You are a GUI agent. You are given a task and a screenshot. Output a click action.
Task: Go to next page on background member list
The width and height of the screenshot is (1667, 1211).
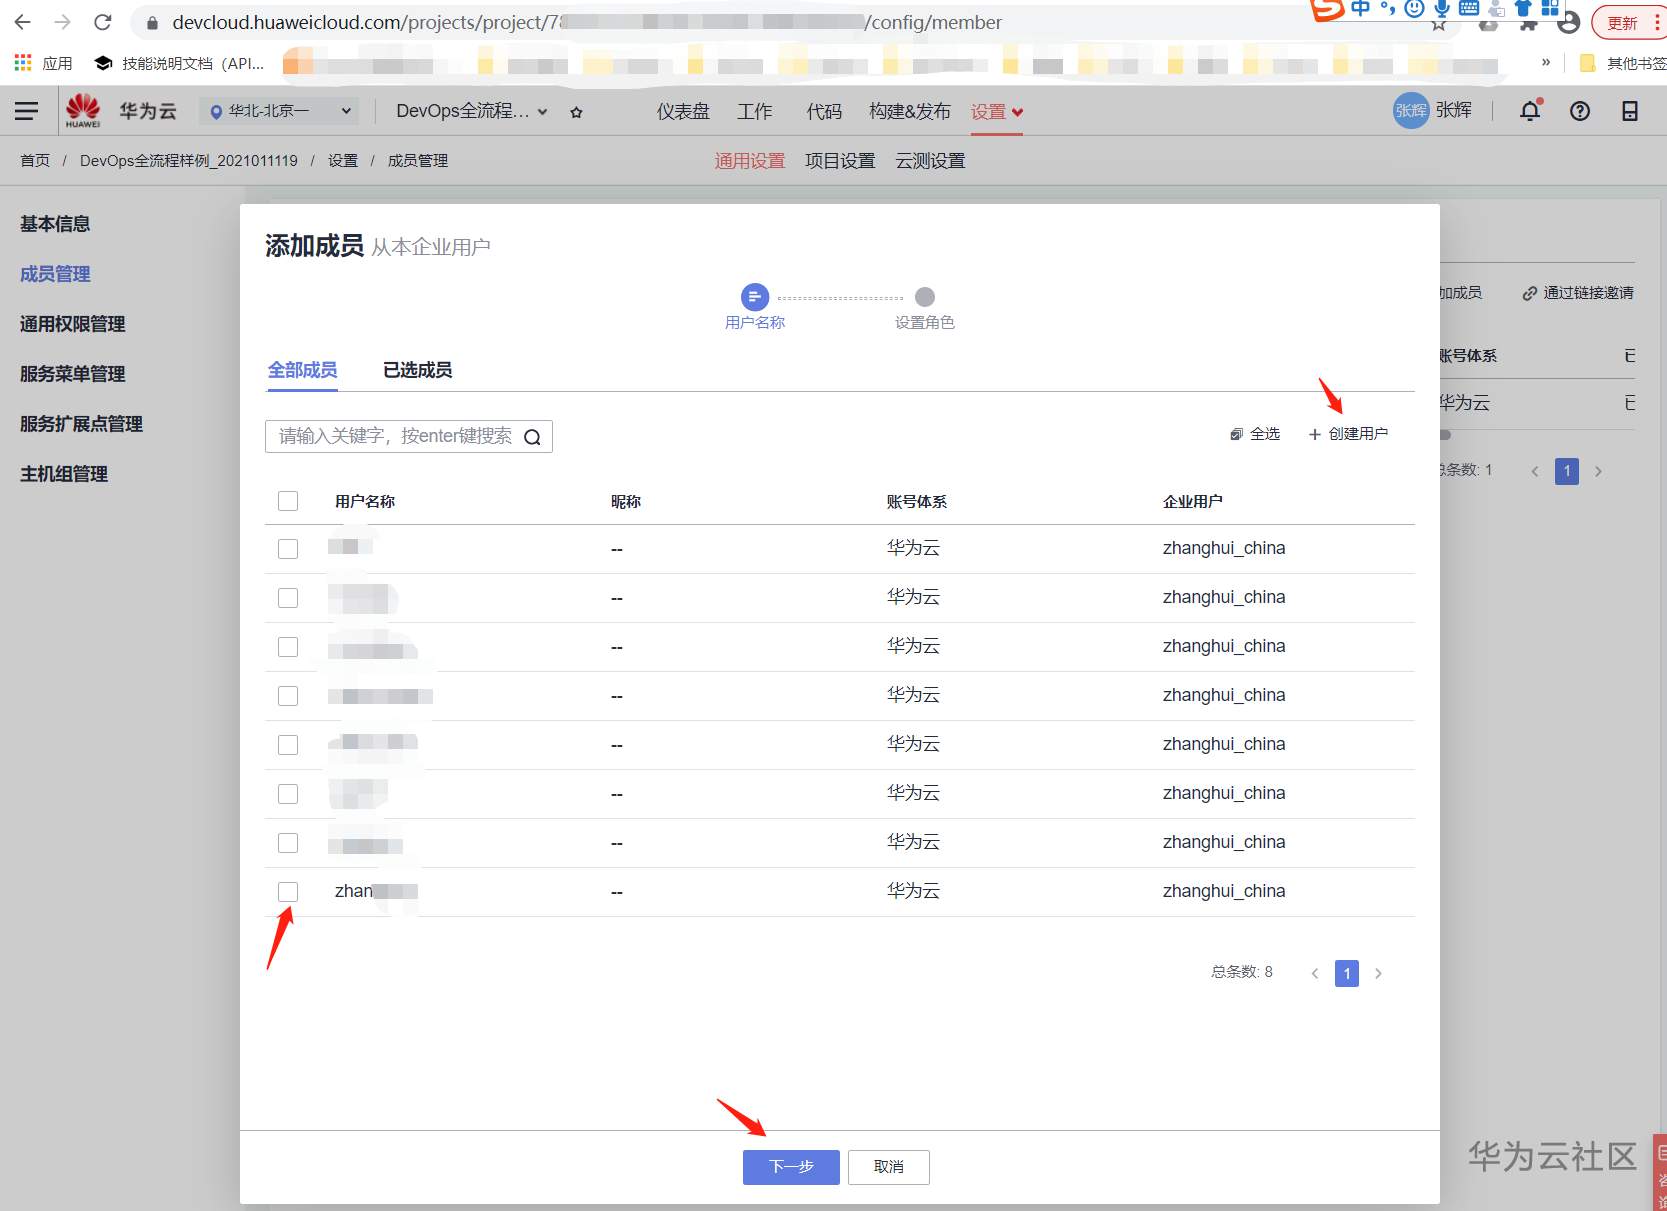[x=1599, y=471]
